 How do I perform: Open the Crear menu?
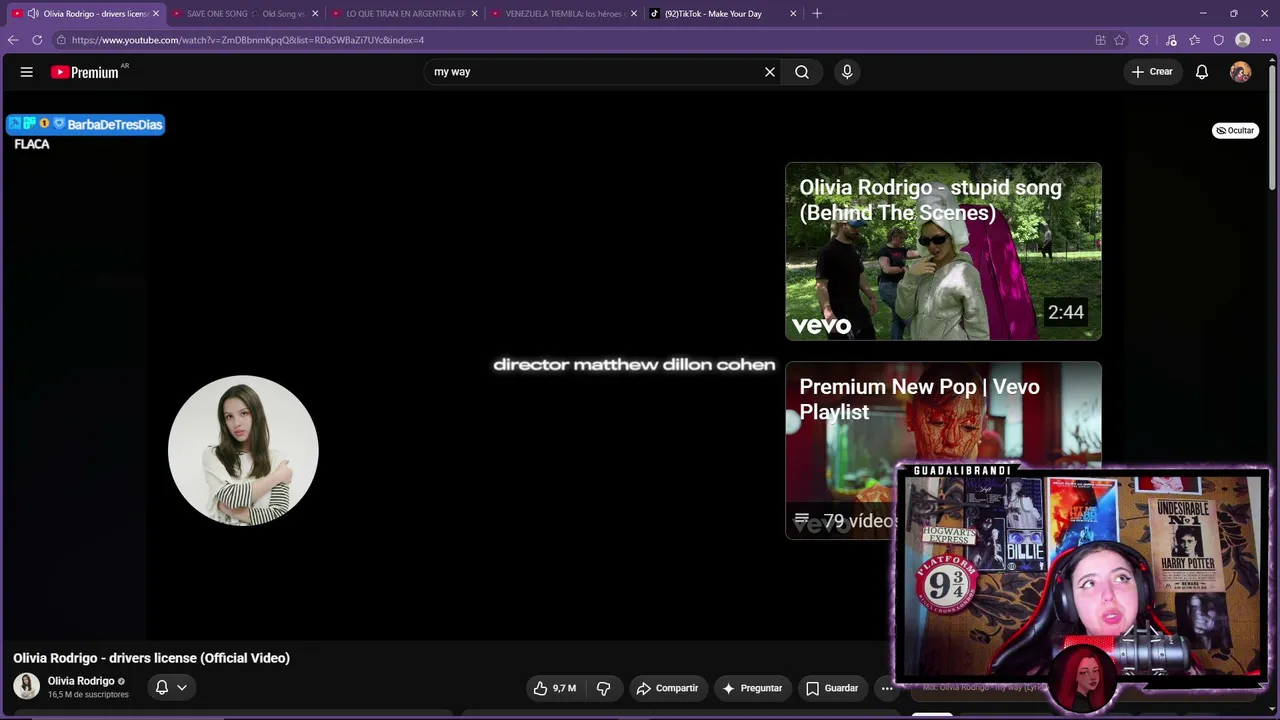pyautogui.click(x=1152, y=72)
